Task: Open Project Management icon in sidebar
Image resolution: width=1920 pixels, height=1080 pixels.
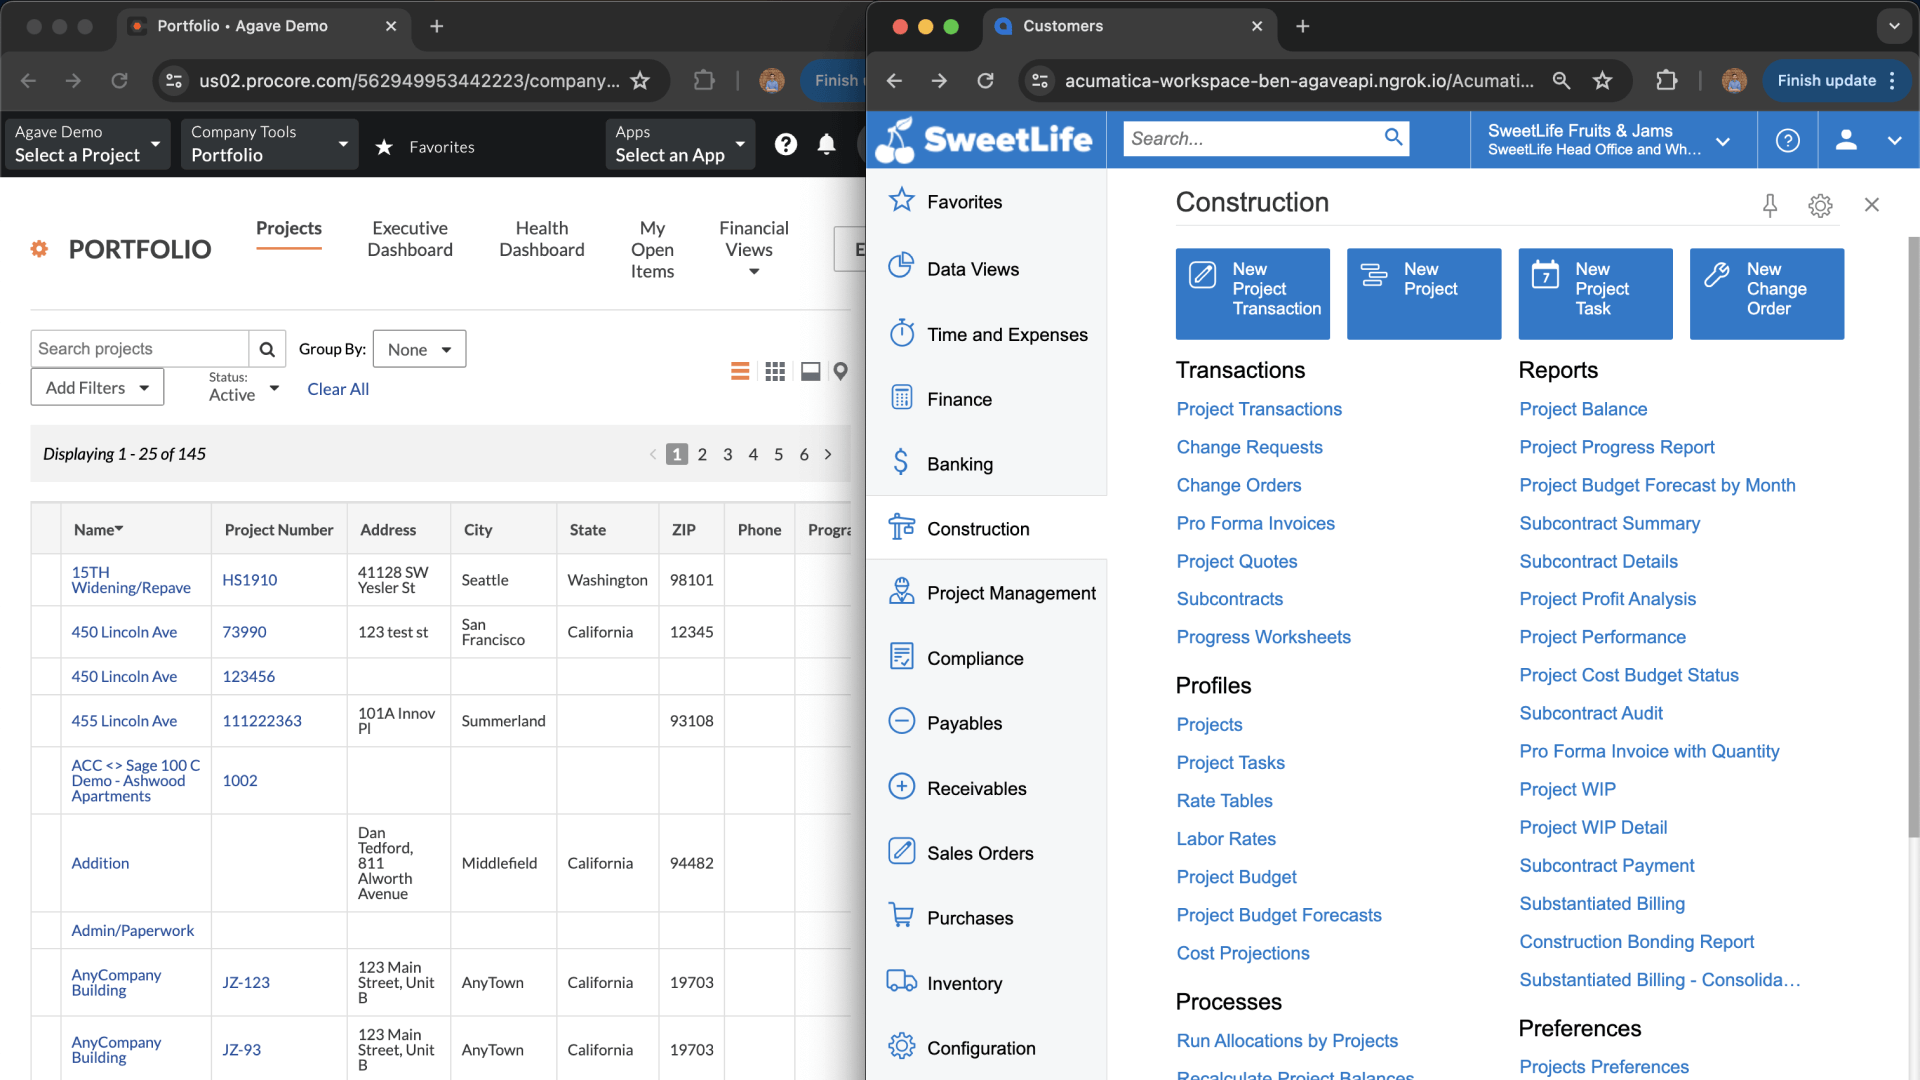Action: point(901,592)
